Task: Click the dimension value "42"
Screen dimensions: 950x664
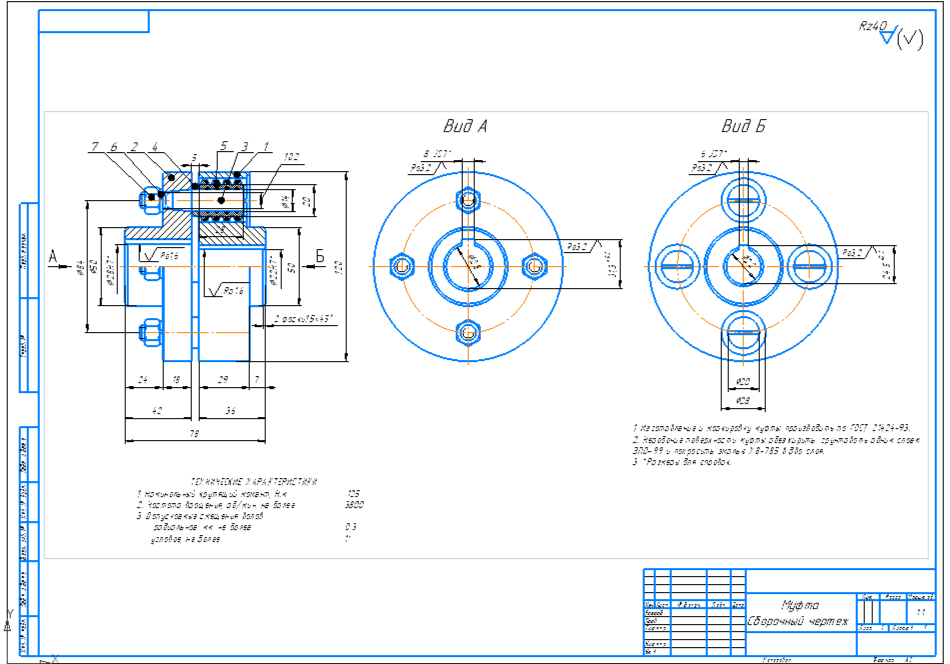Action: pyautogui.click(x=157, y=410)
